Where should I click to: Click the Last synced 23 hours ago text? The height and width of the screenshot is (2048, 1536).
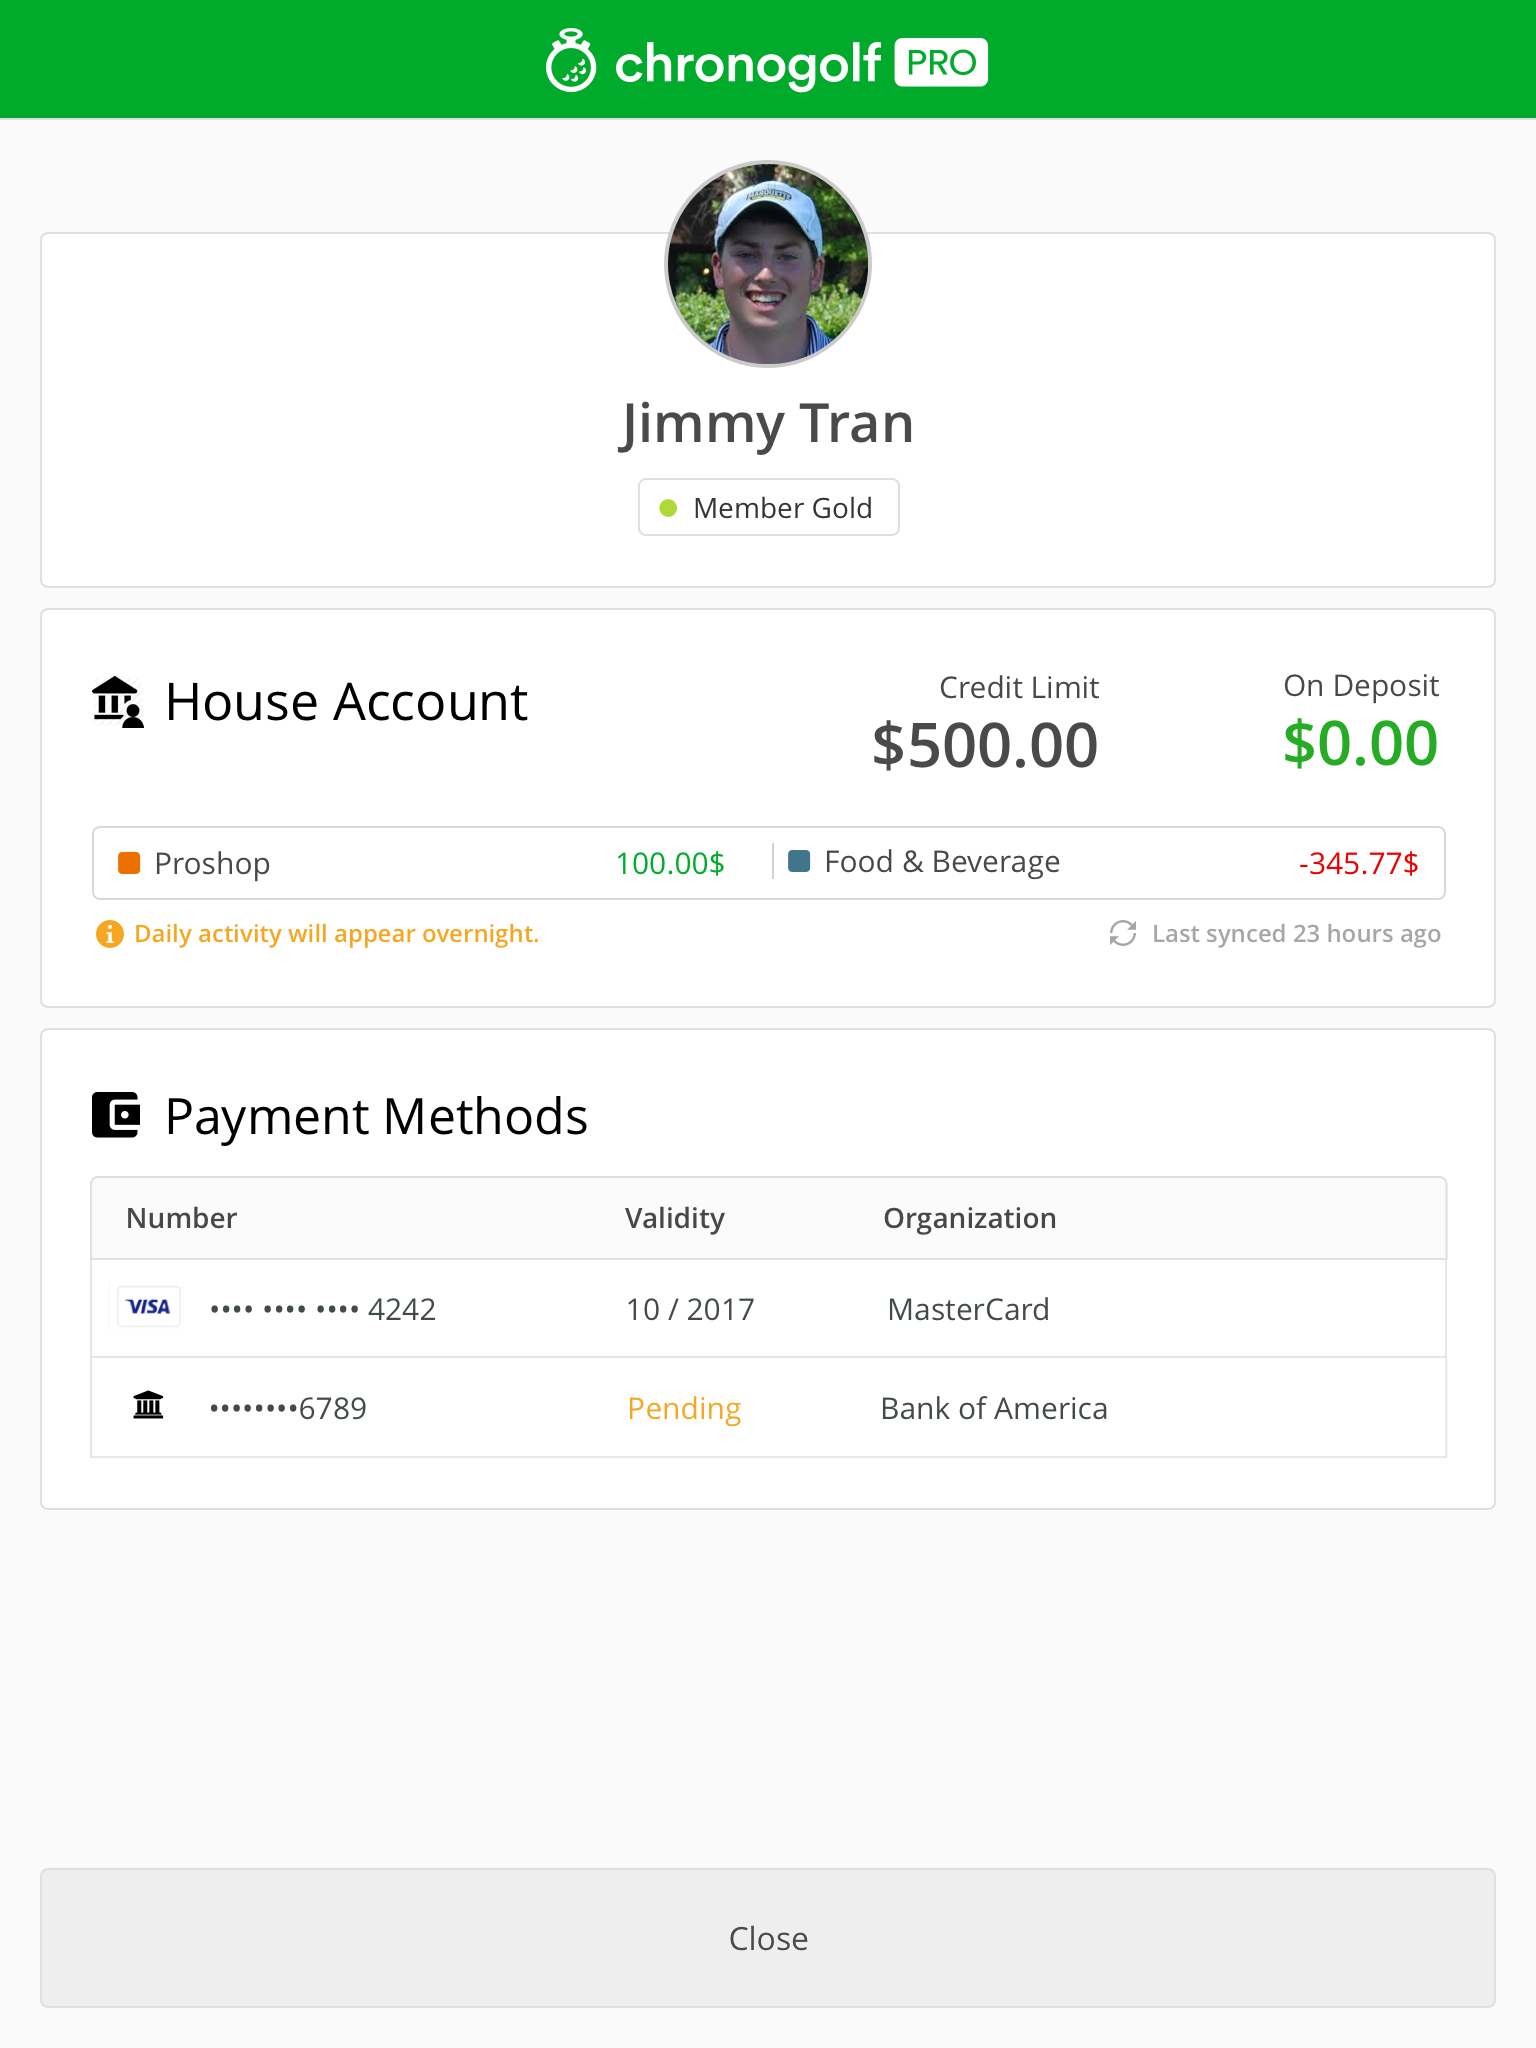click(x=1296, y=934)
